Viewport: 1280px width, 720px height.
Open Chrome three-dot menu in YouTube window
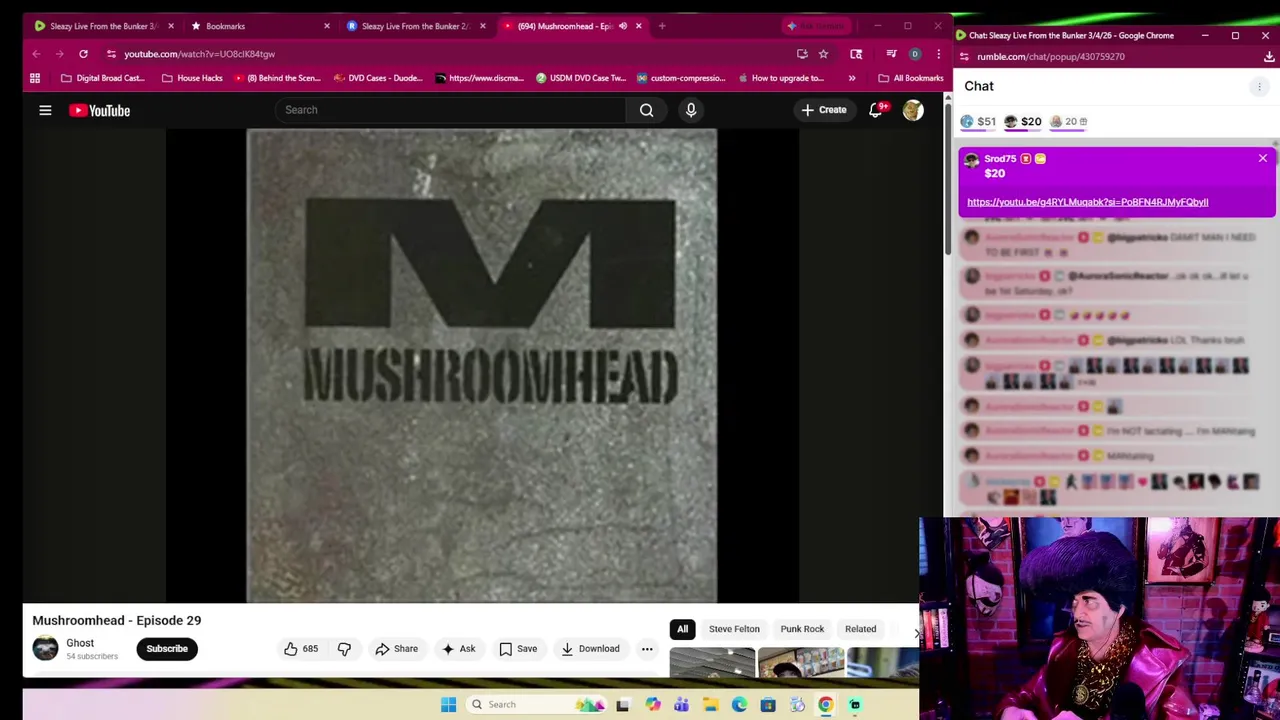[x=938, y=54]
